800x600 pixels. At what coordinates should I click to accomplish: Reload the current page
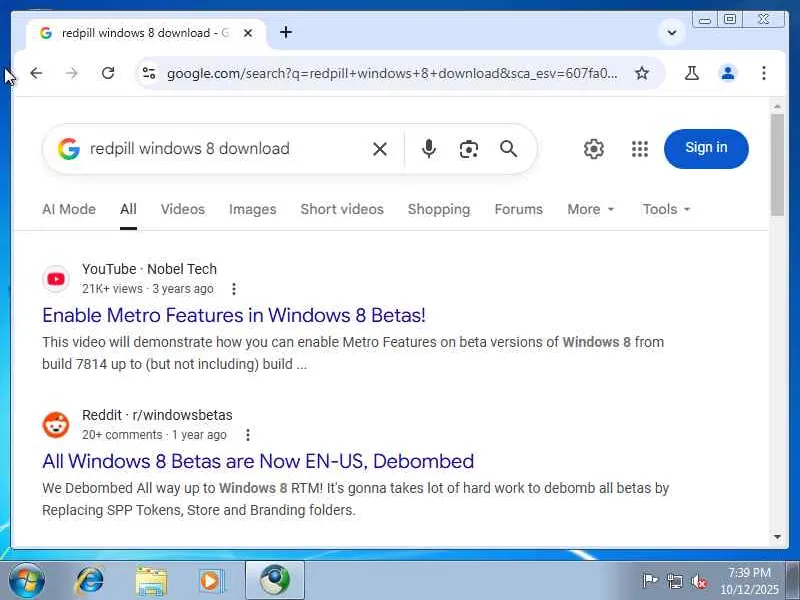[108, 73]
